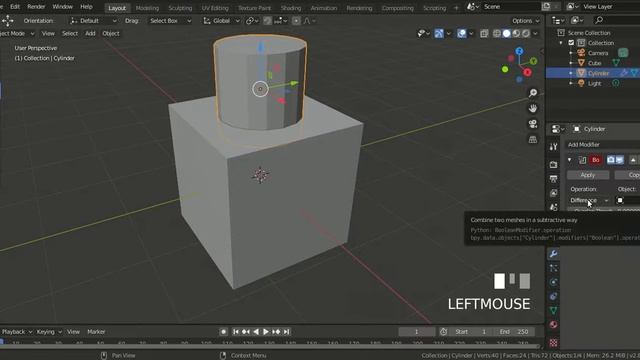The width and height of the screenshot is (640, 360).
Task: Open object visibility eye dropdown
Action: [423, 33]
